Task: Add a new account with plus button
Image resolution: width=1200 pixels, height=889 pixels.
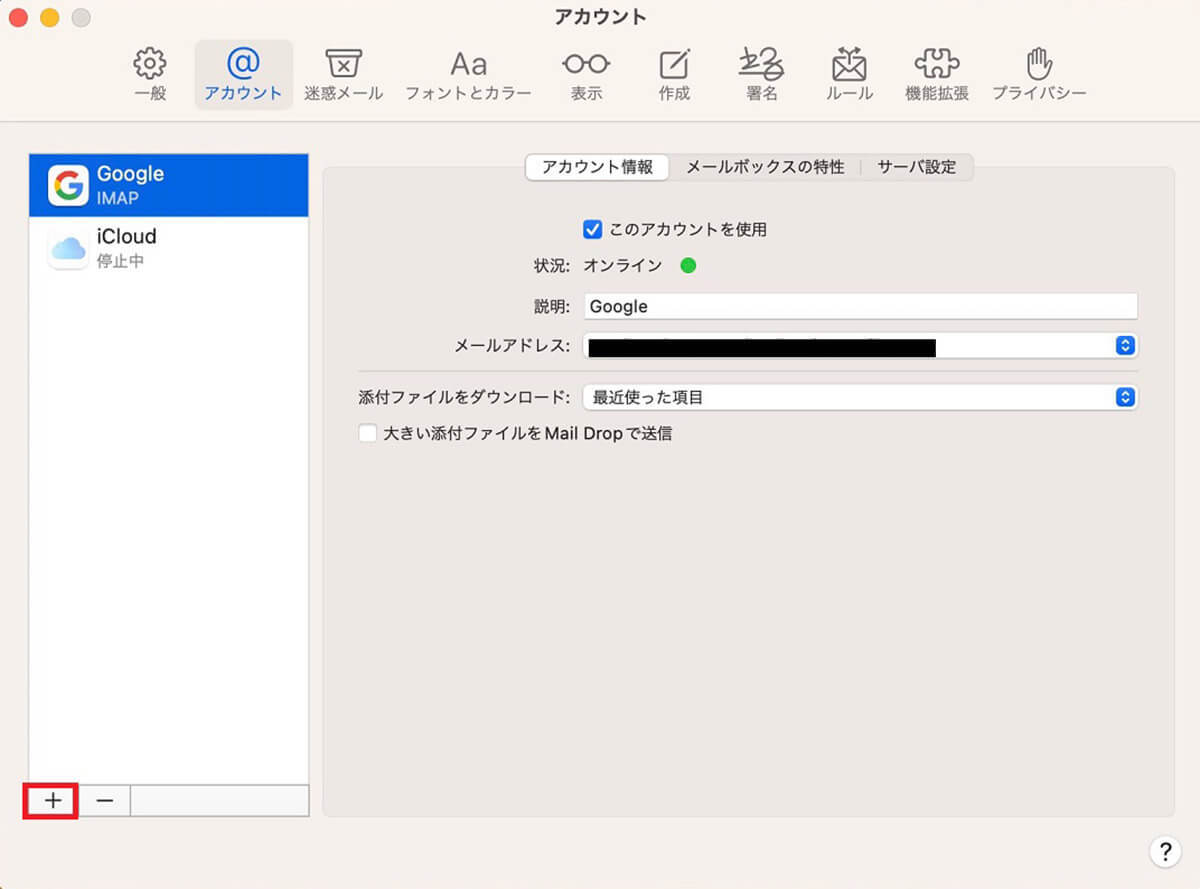Action: 53,800
